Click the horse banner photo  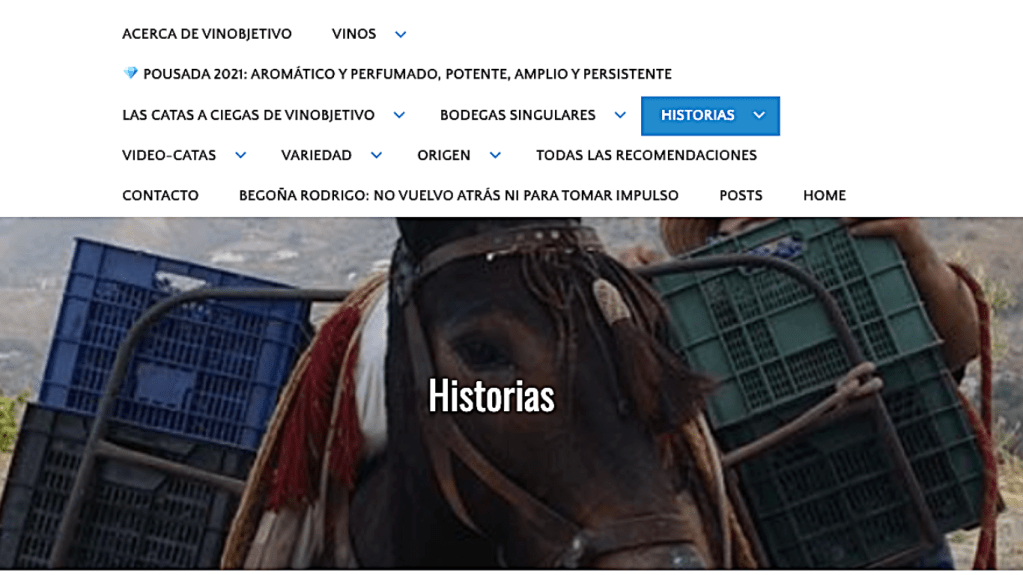(512, 394)
